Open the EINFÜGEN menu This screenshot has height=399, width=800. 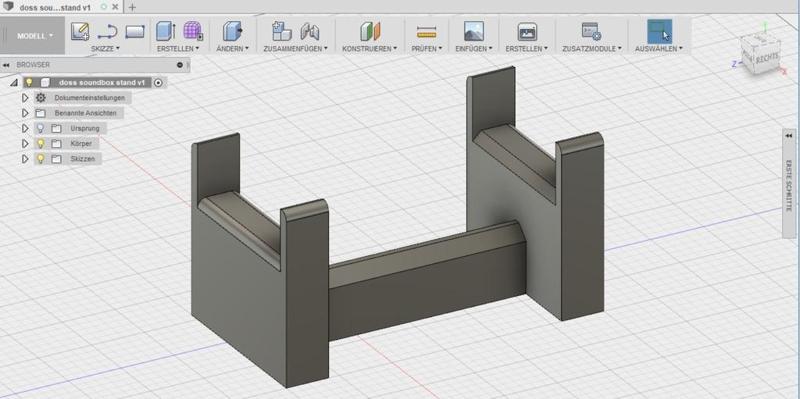tap(474, 48)
